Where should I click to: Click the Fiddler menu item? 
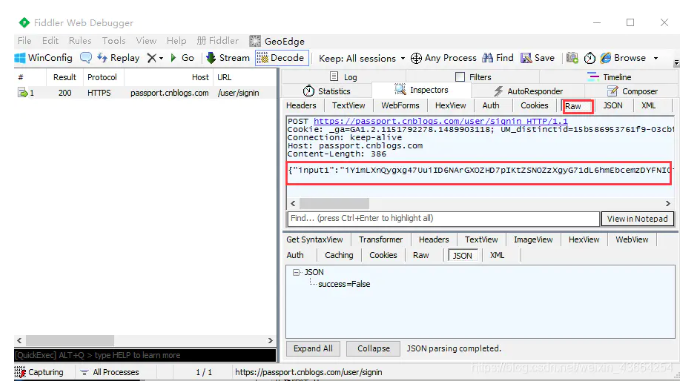pyautogui.click(x=218, y=41)
